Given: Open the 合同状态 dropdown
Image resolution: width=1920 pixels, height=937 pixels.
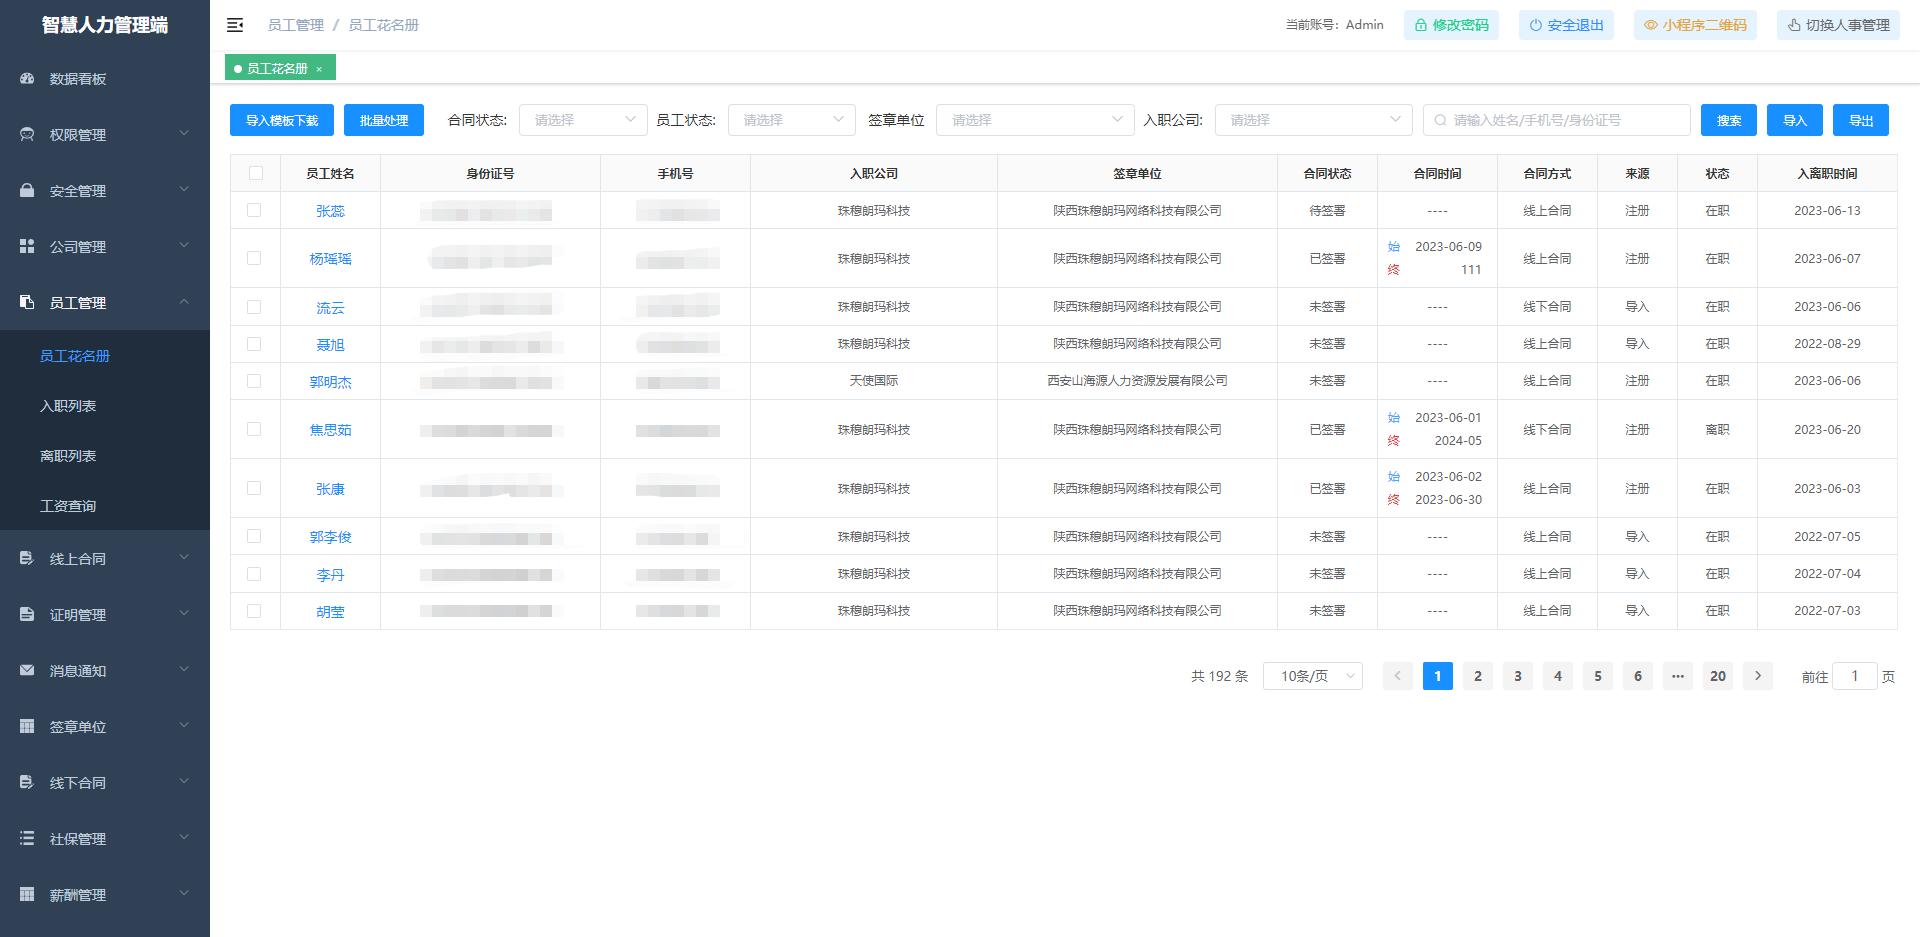Looking at the screenshot, I should point(583,119).
